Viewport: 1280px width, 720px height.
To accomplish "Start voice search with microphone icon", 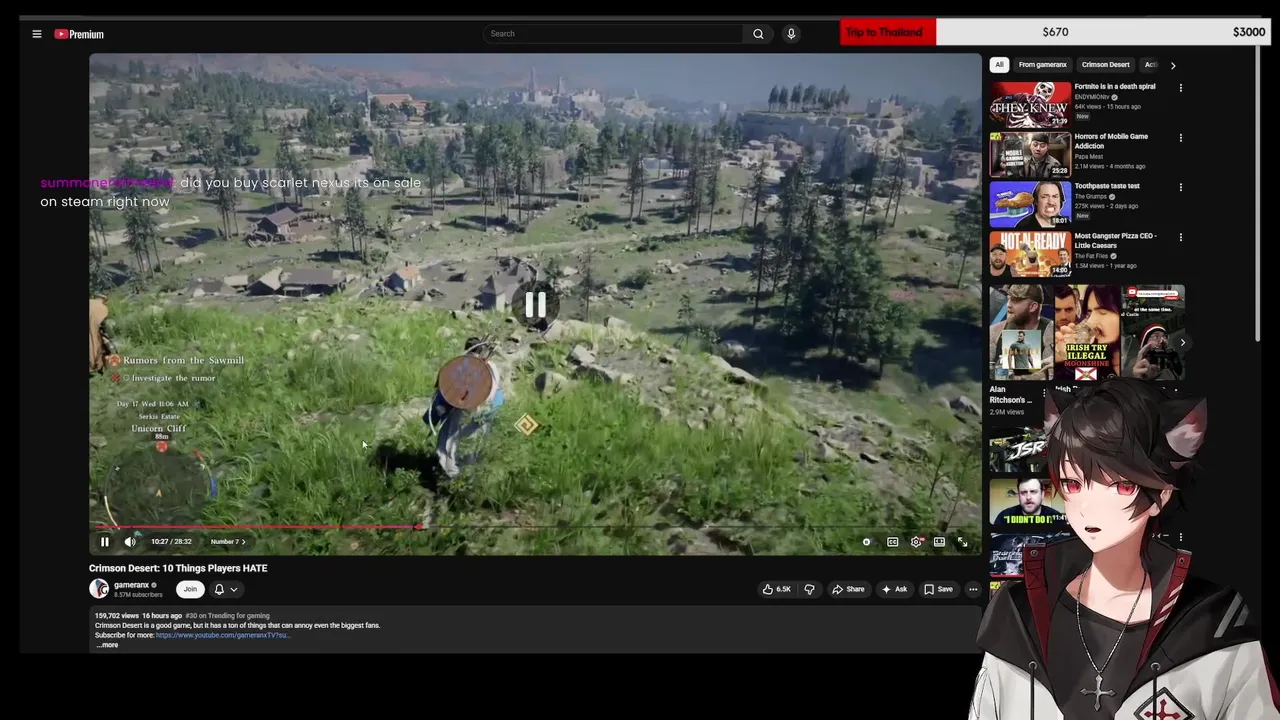I will pos(791,34).
